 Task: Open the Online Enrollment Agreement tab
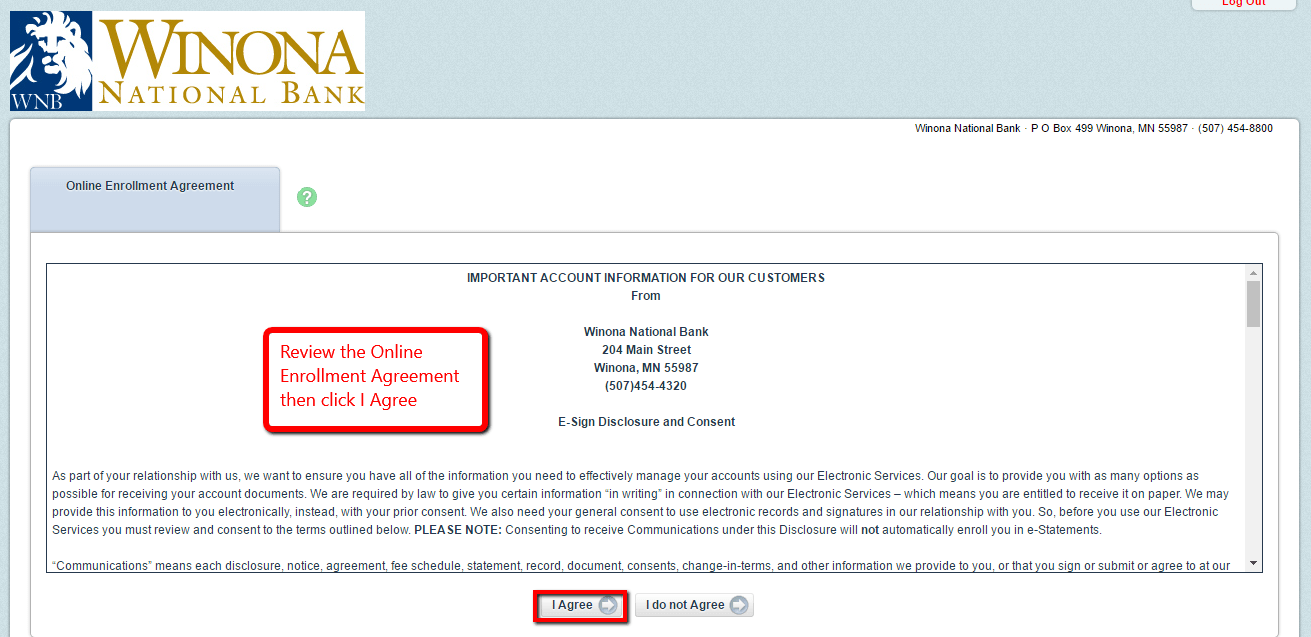155,199
